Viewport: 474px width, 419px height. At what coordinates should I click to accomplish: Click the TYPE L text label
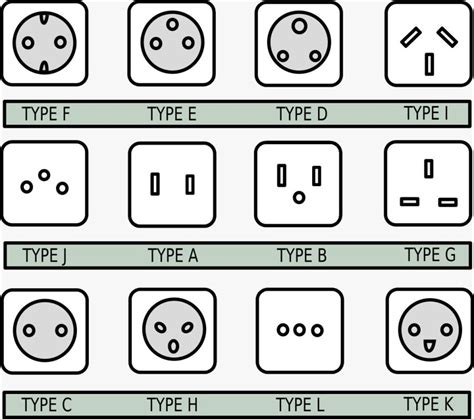click(x=300, y=405)
